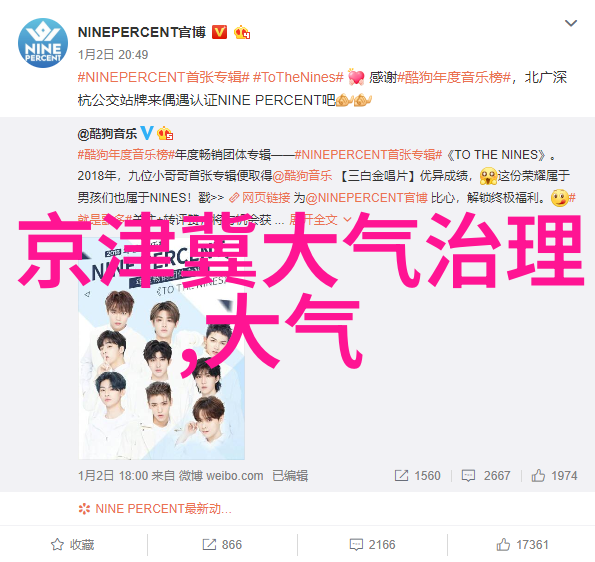595x562 pixels.
Task: Open the TO THE NINES album image
Action: click(x=162, y=348)
